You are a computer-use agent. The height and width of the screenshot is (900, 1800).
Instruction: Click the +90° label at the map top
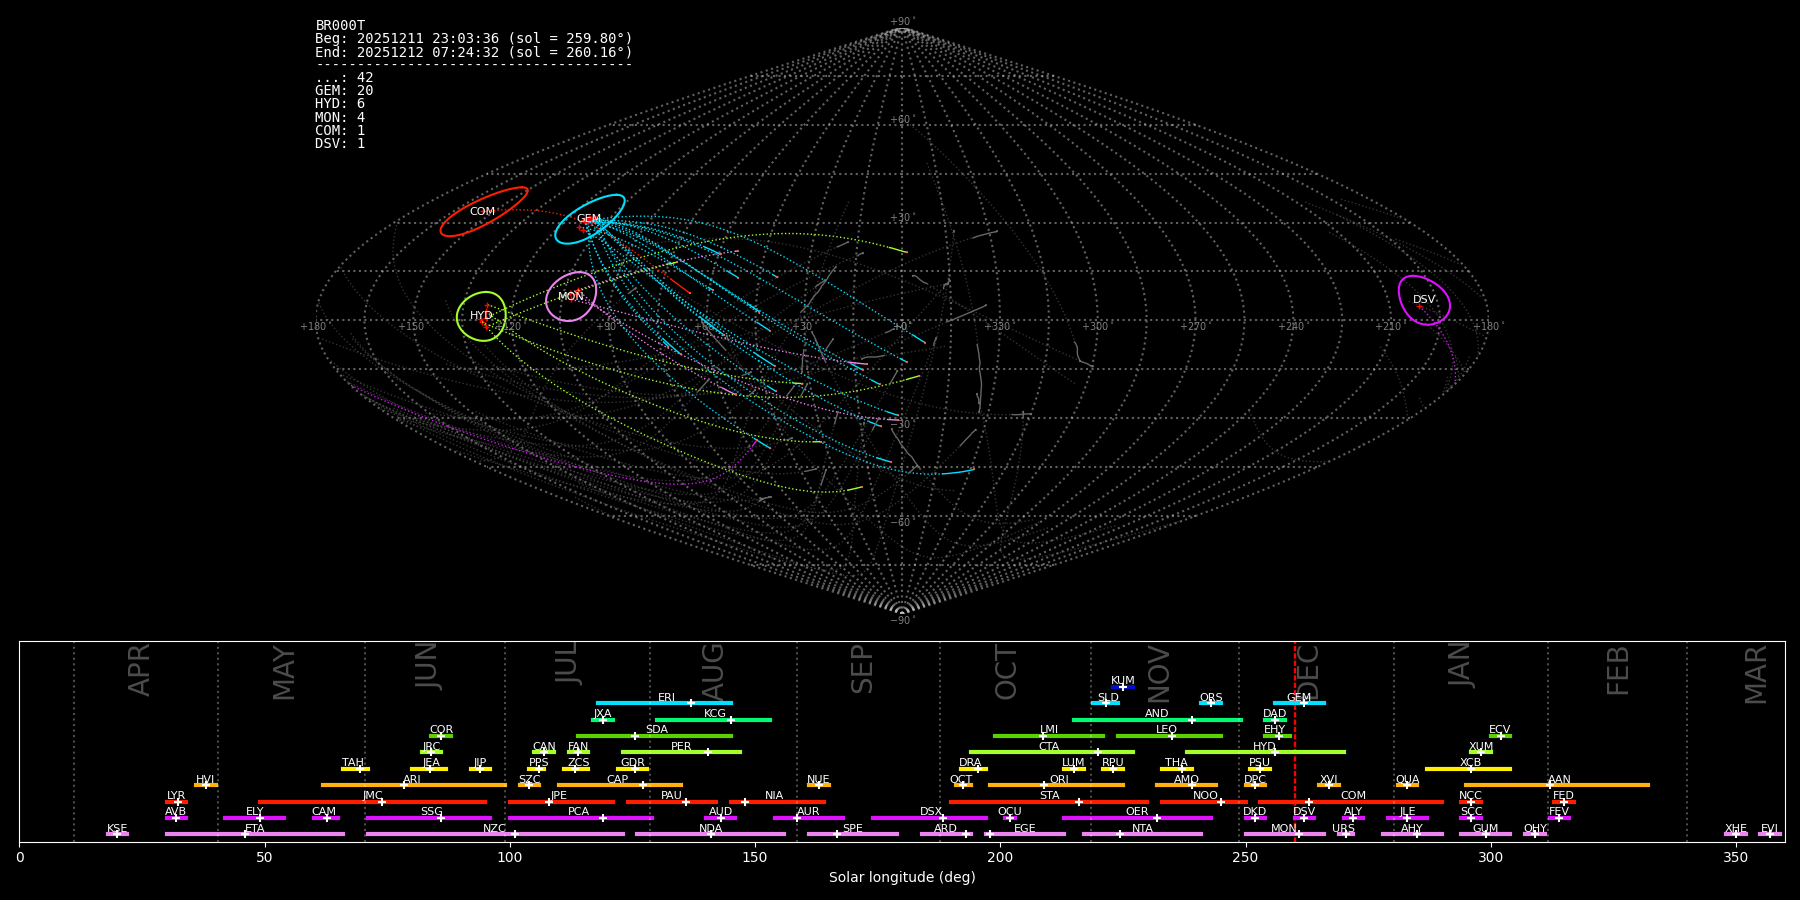(x=902, y=22)
